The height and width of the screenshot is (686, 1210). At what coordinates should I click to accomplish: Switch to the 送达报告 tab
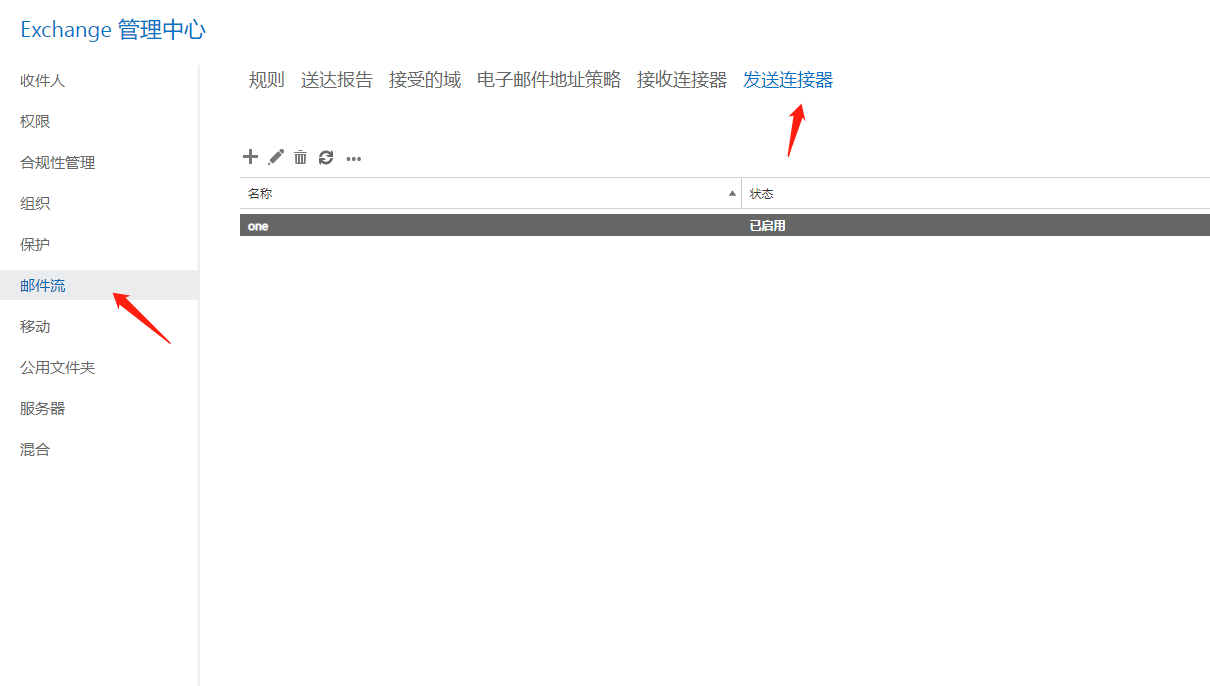click(x=336, y=80)
